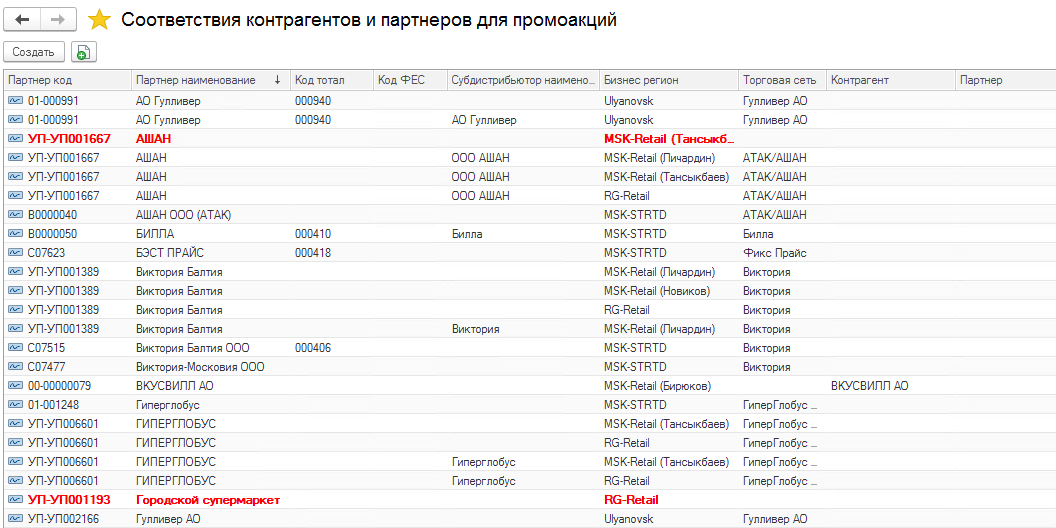Click the forward navigation arrow
1056x528 pixels.
click(x=57, y=20)
